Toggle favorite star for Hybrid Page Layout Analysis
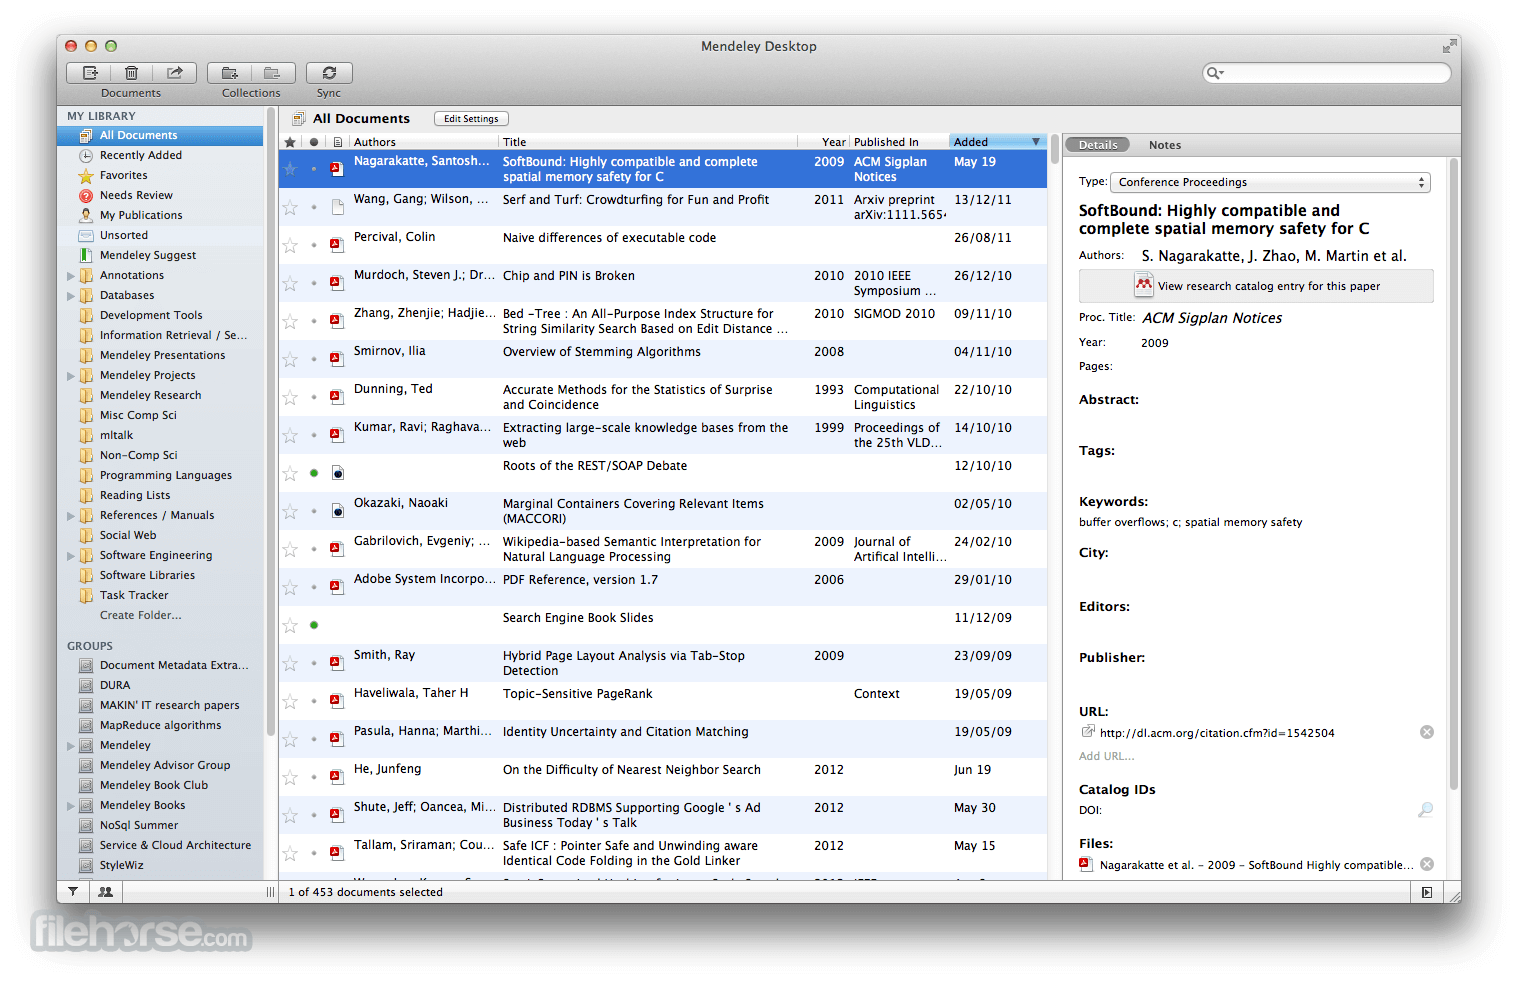 (290, 663)
